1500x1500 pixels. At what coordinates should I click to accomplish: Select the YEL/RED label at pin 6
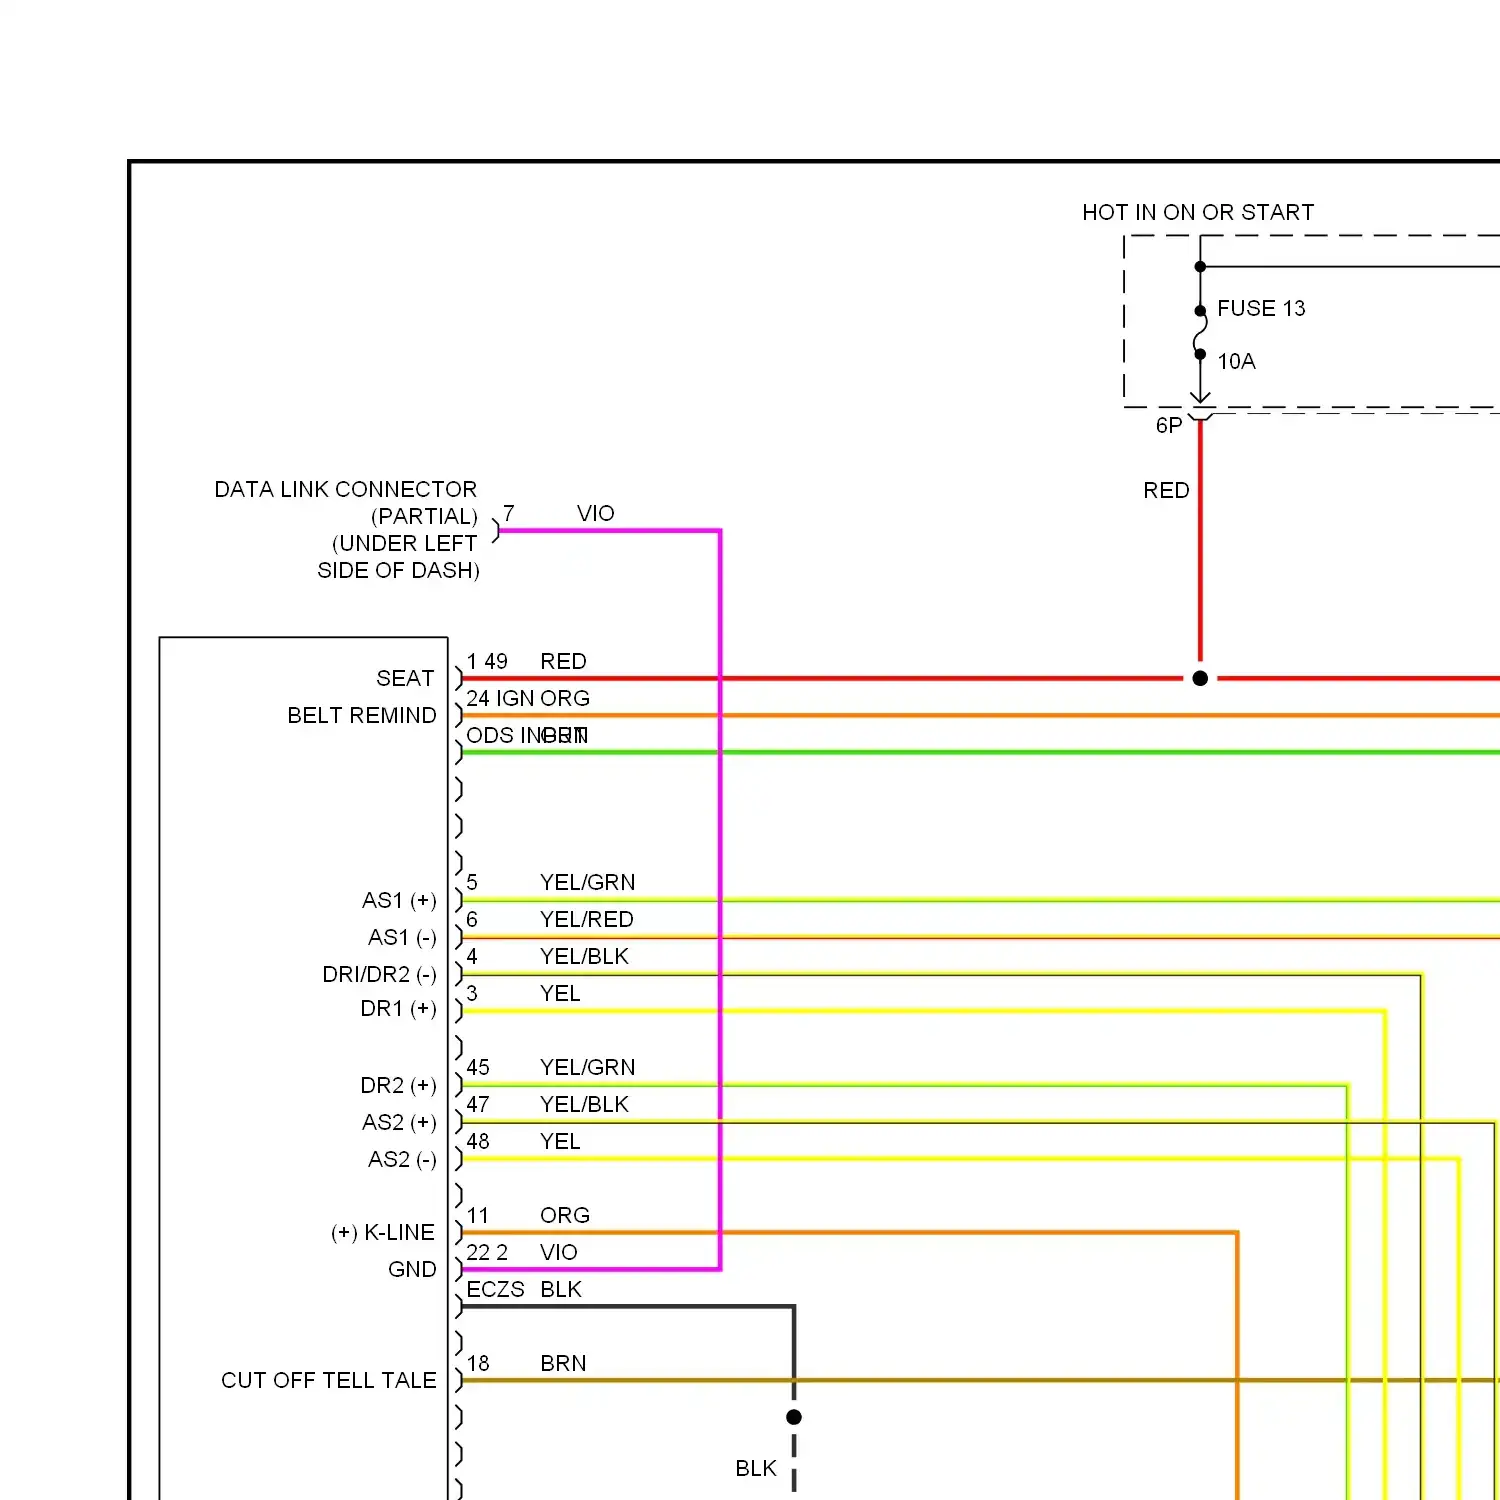[x=587, y=919]
